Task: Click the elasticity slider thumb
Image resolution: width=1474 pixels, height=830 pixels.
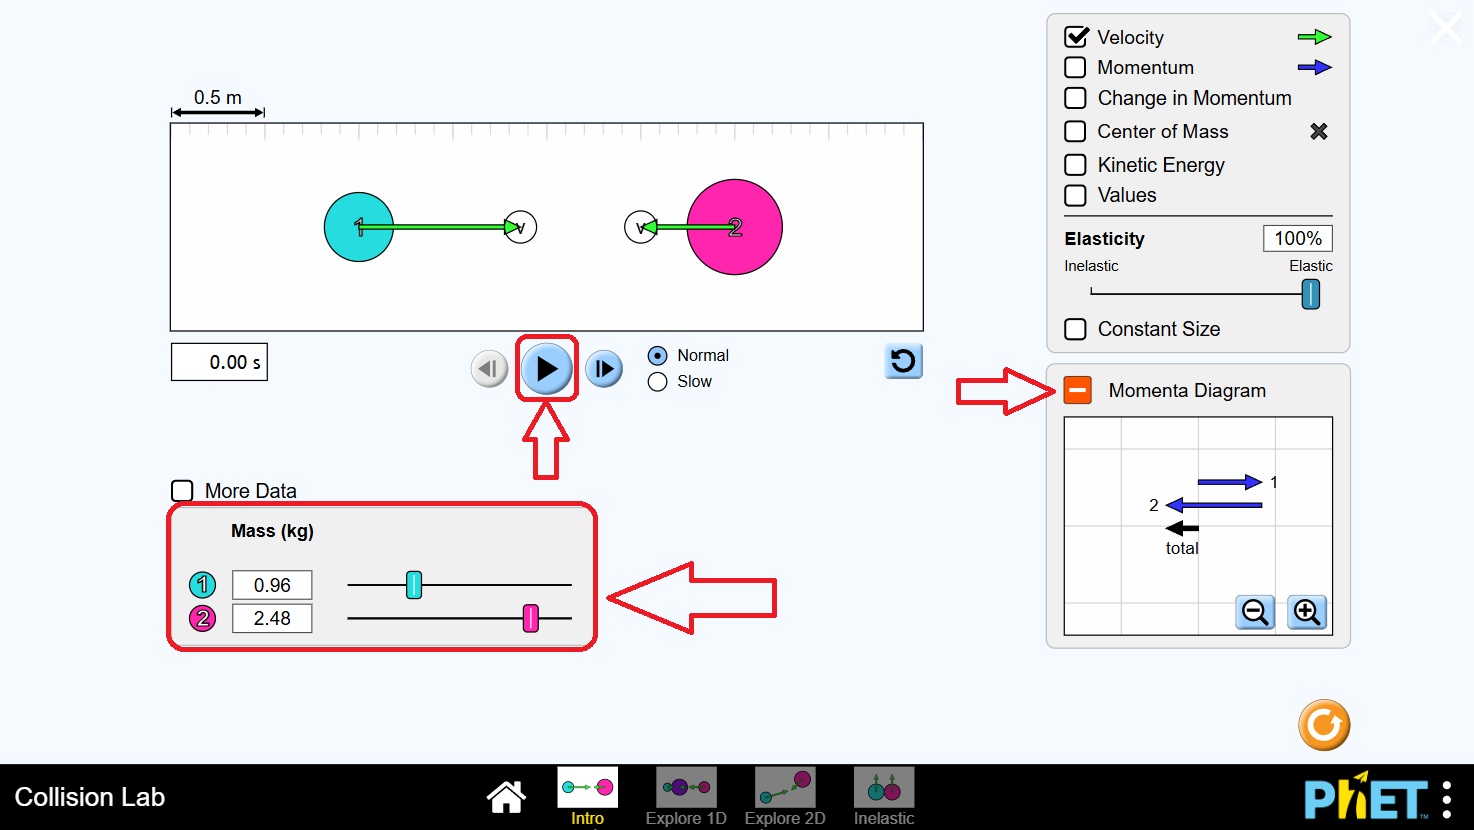Action: pyautogui.click(x=1311, y=294)
